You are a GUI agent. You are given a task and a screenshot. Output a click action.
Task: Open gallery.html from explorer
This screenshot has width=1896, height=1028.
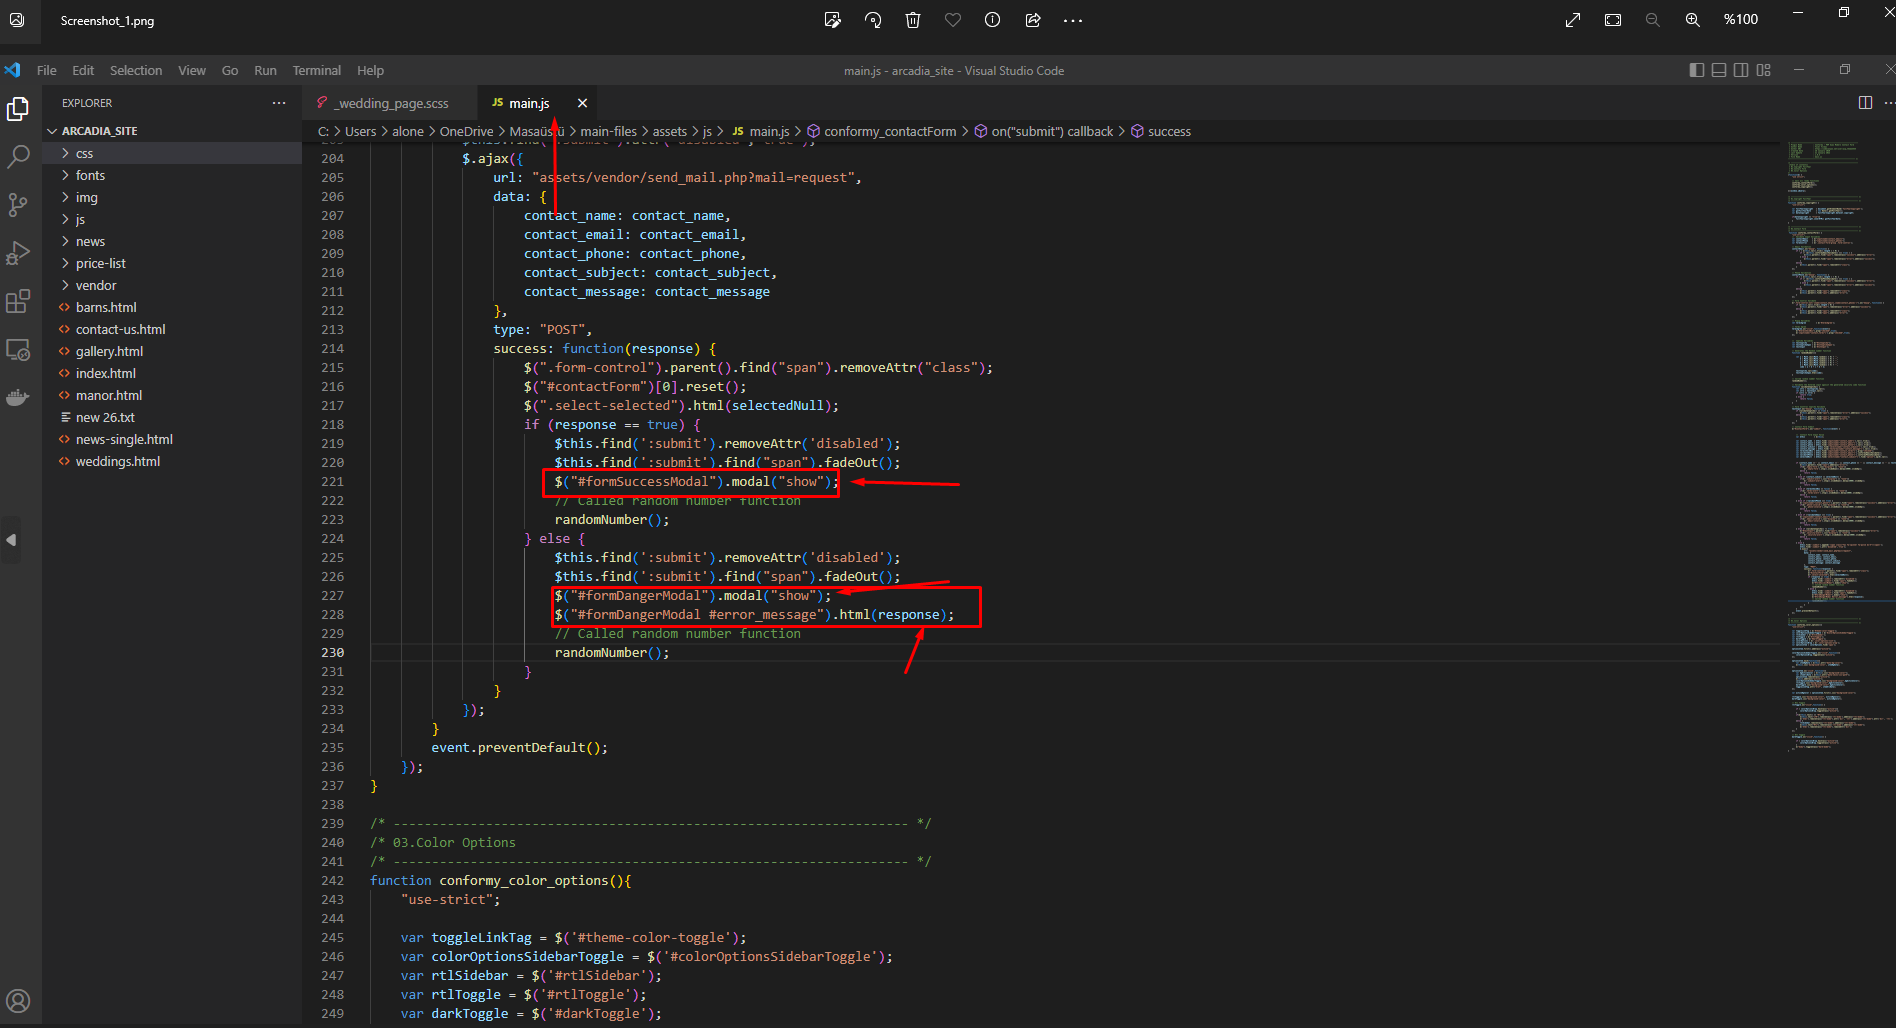[x=172, y=351]
